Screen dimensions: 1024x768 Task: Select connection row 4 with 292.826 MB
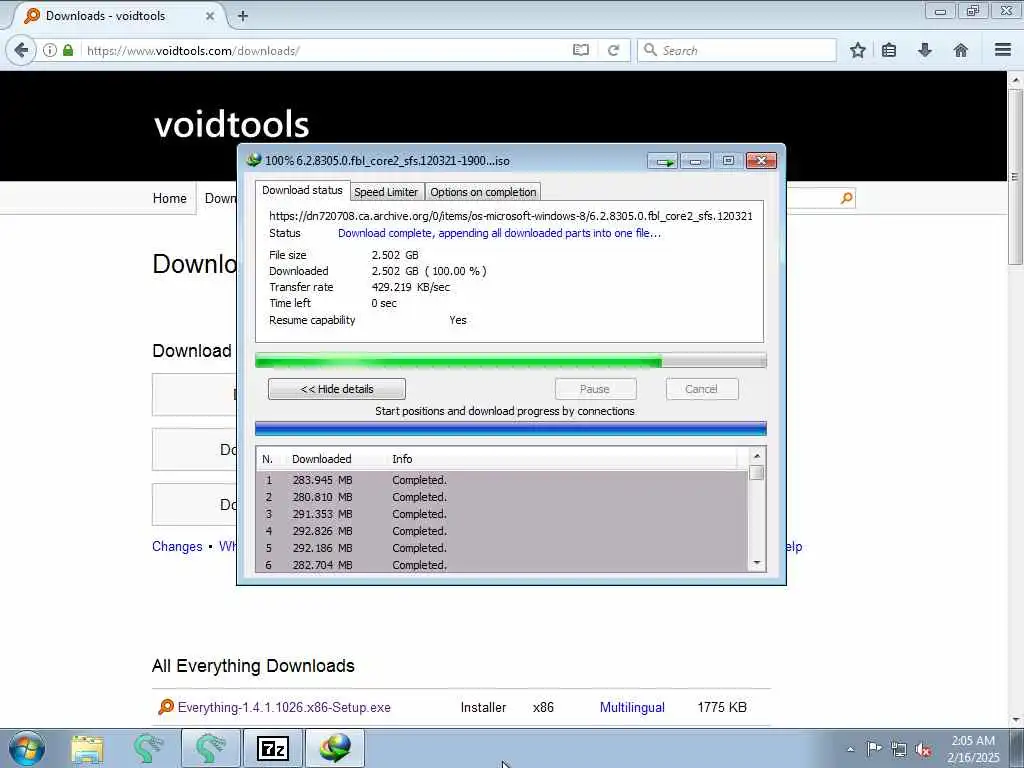(502, 531)
